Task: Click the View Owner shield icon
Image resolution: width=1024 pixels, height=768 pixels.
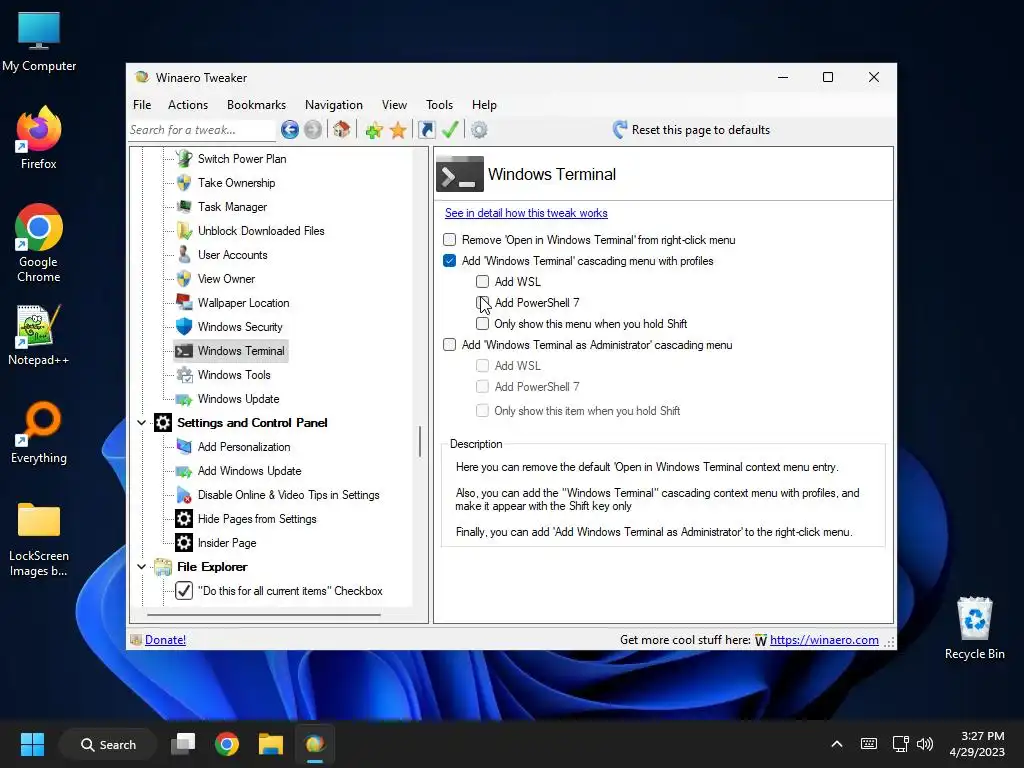Action: pos(184,279)
